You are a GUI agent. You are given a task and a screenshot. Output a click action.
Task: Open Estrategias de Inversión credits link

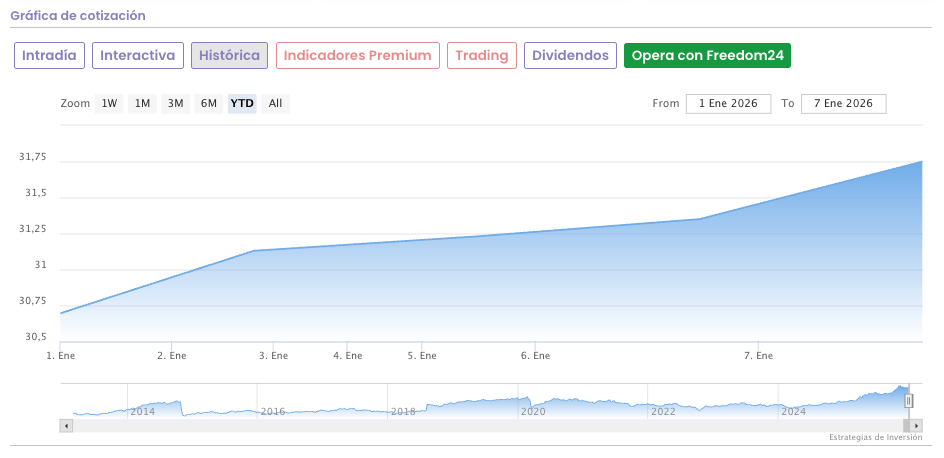(x=875, y=438)
